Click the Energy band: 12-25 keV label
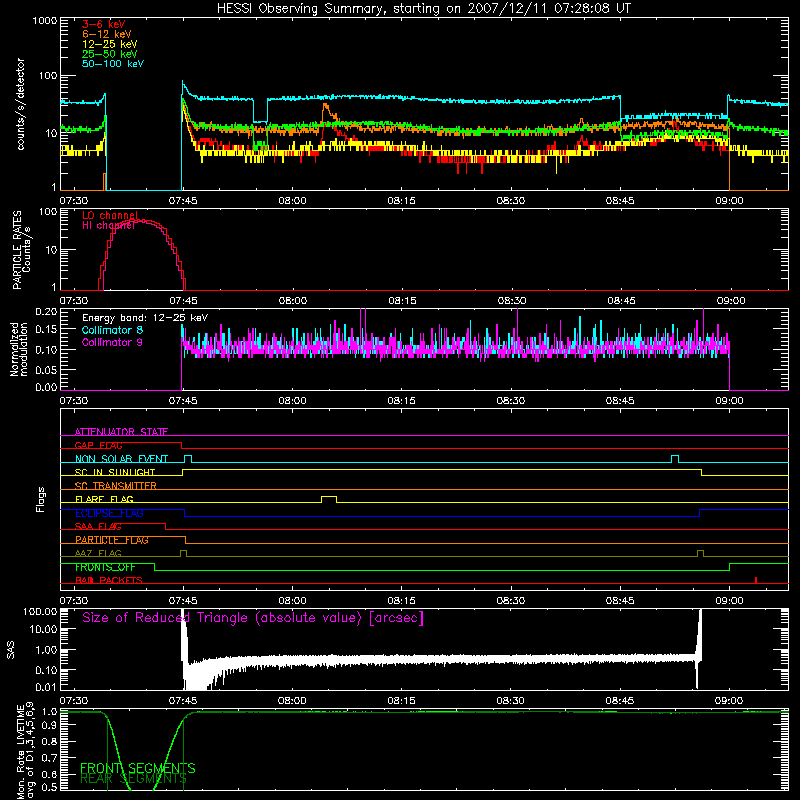Screen dimensions: 800x800 point(145,318)
